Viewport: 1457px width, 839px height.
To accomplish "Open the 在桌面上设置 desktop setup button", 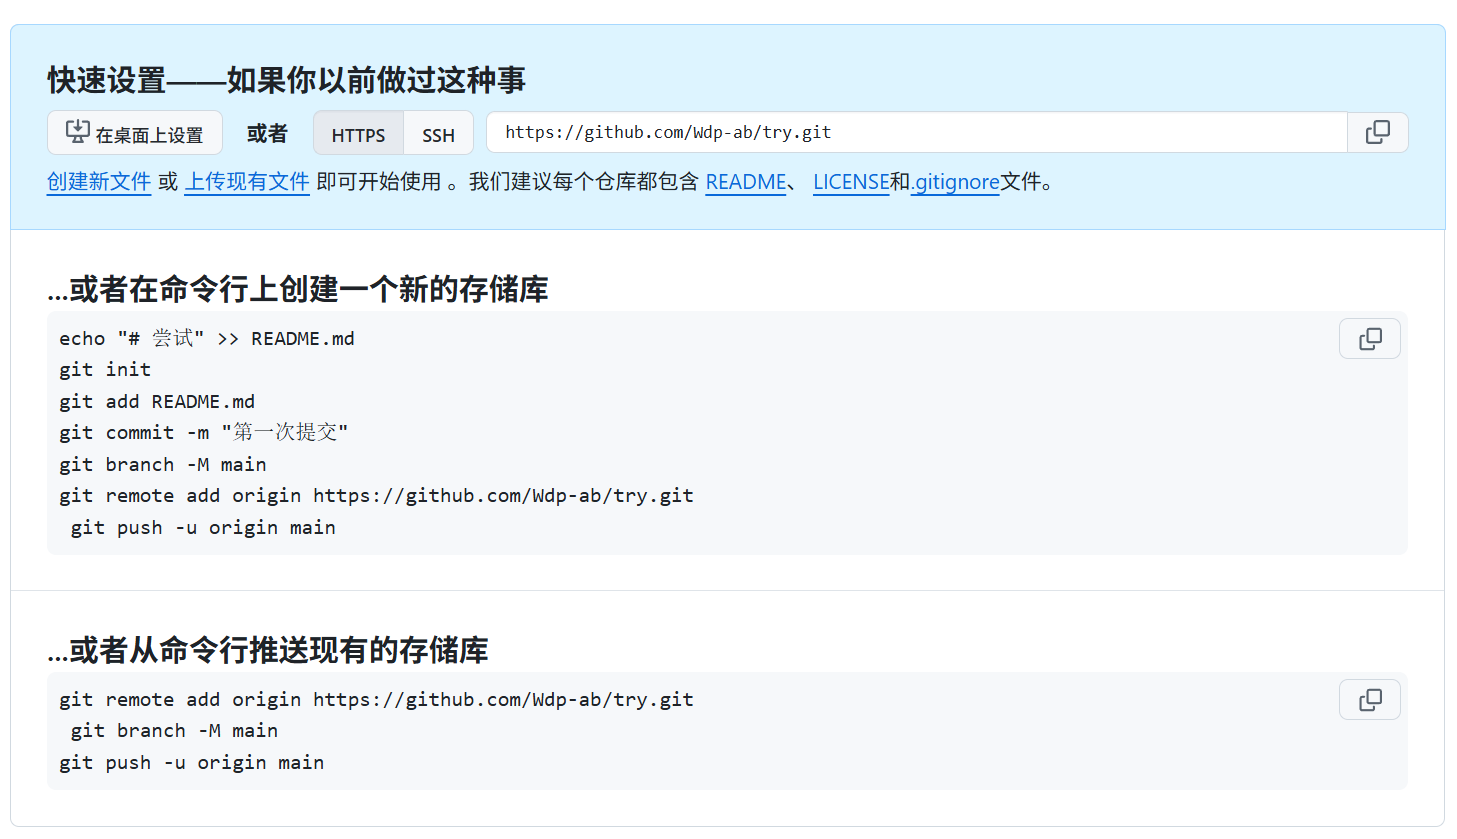I will pyautogui.click(x=135, y=133).
